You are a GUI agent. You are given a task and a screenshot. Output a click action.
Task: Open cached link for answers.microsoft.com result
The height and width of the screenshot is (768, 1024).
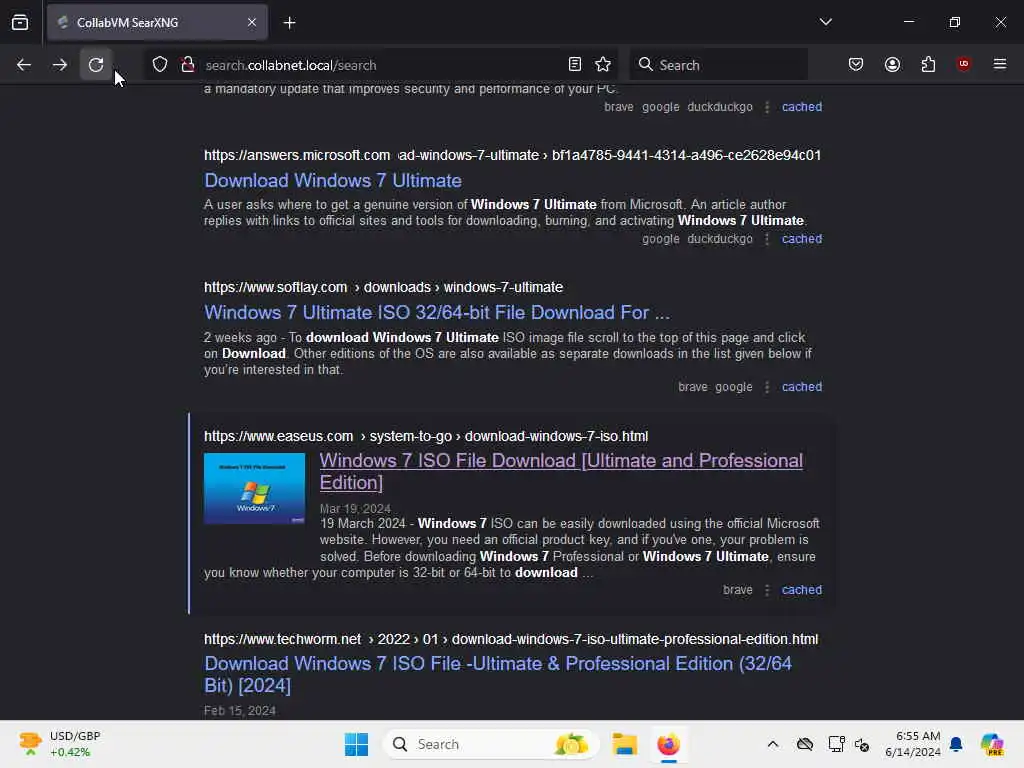(802, 239)
